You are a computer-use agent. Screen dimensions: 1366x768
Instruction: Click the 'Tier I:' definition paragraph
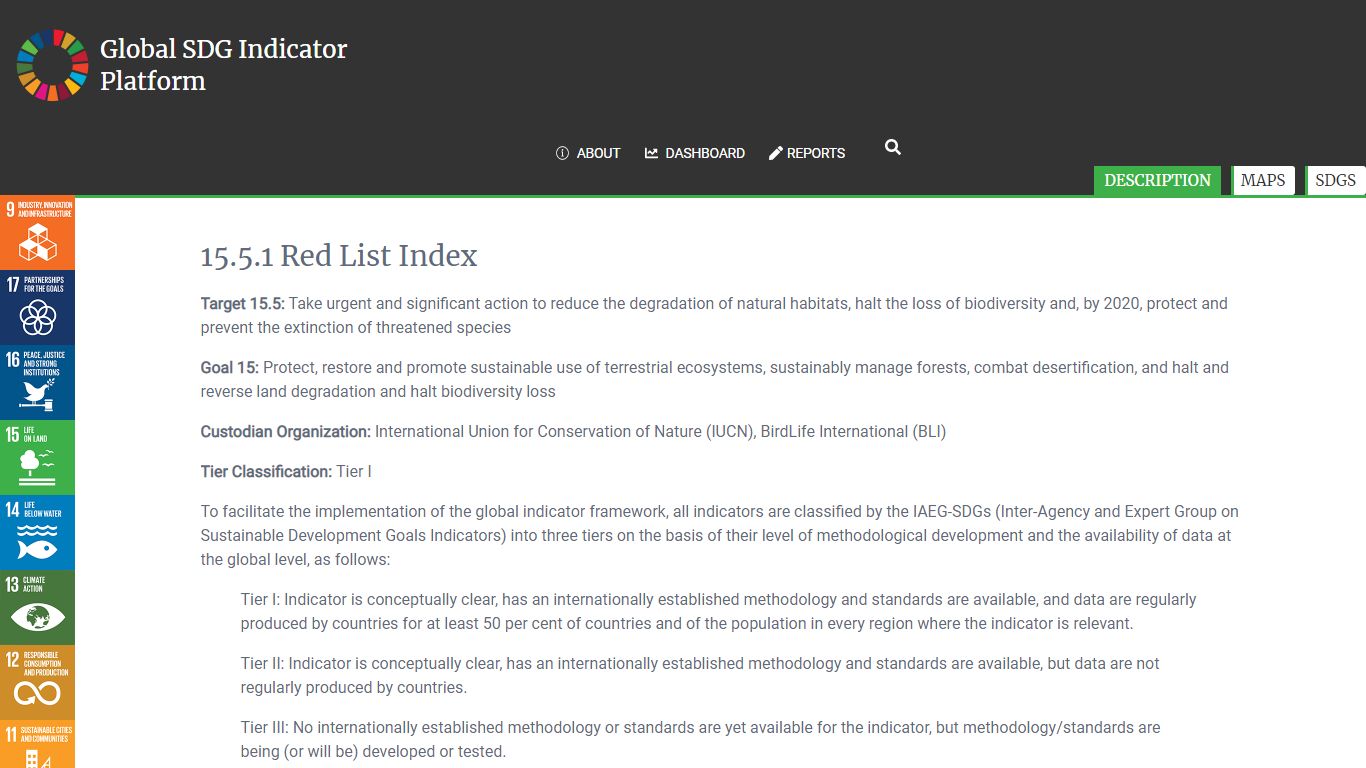[x=718, y=611]
